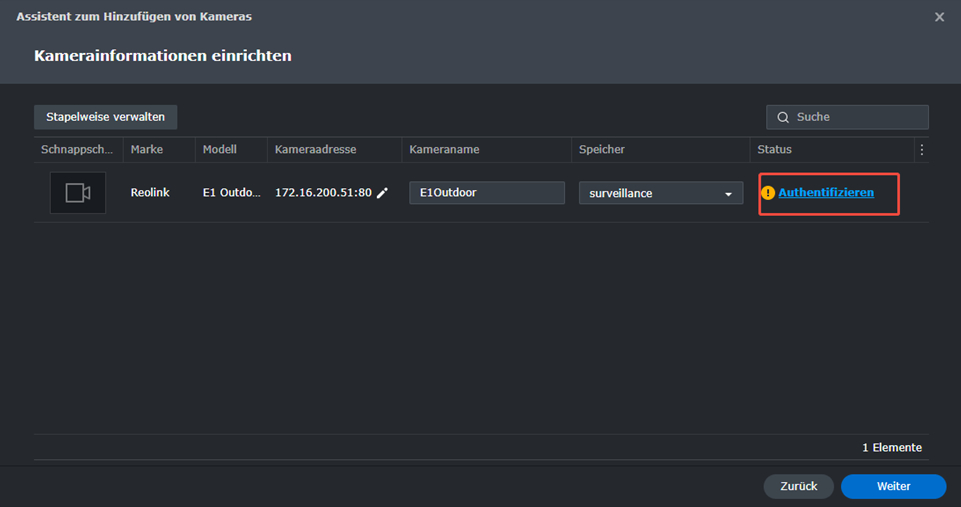
Task: Click the yellow warning icon beside Authentifizieren
Action: [768, 193]
